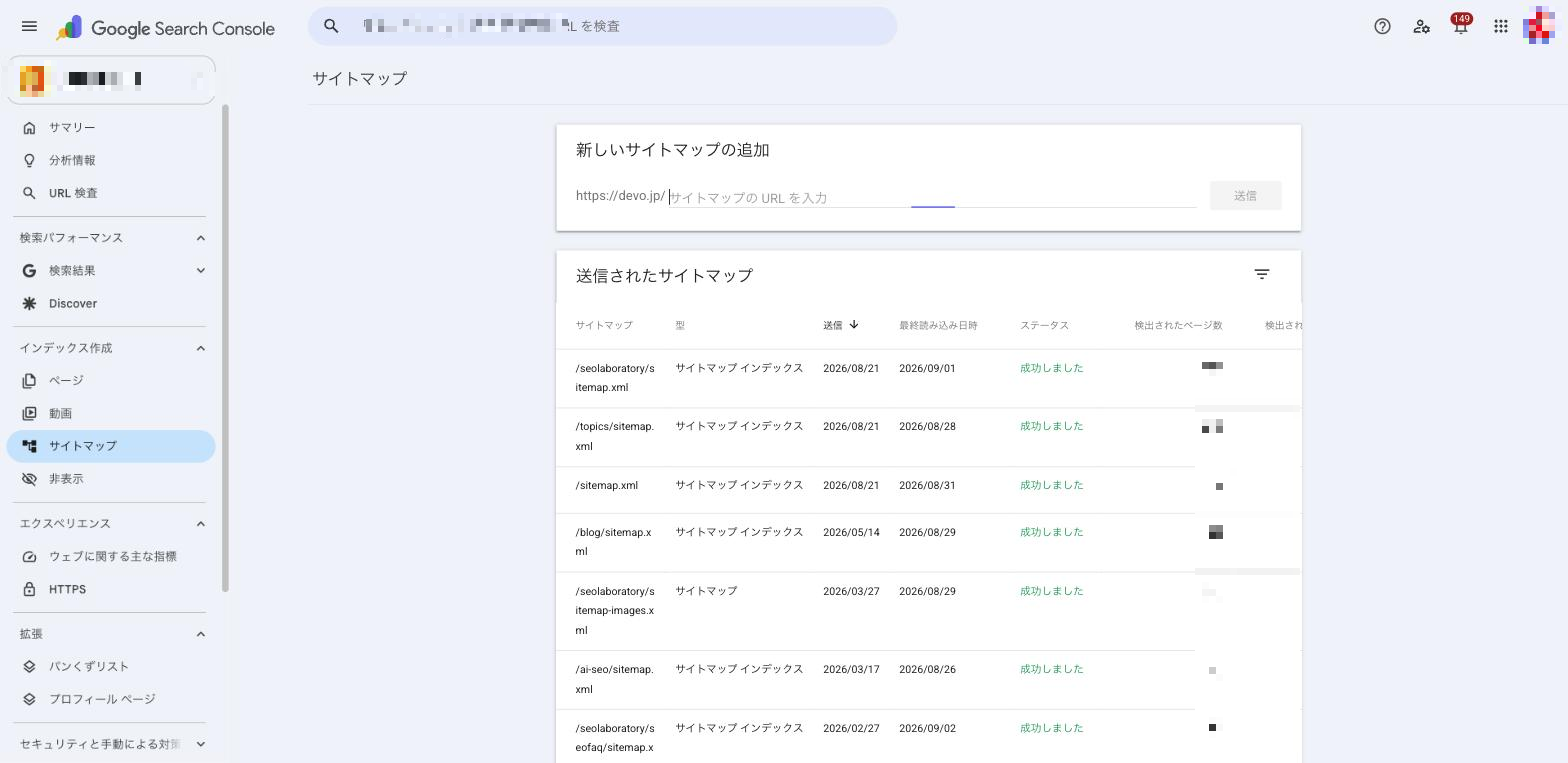
Task: Open HTTPS report
Action: [111, 589]
